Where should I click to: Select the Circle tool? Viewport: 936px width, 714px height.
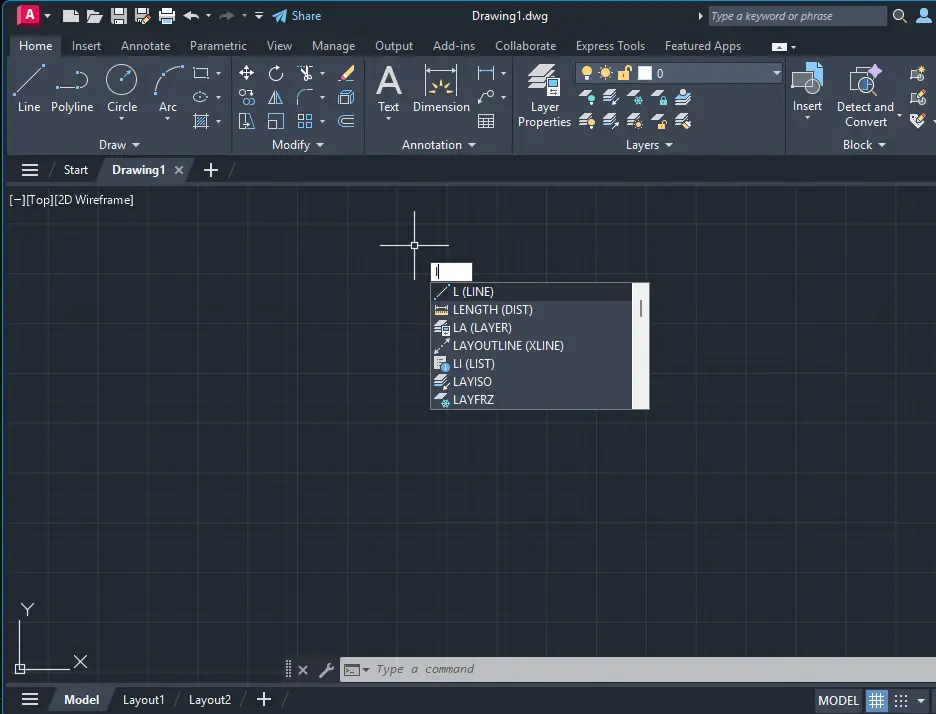pos(122,87)
